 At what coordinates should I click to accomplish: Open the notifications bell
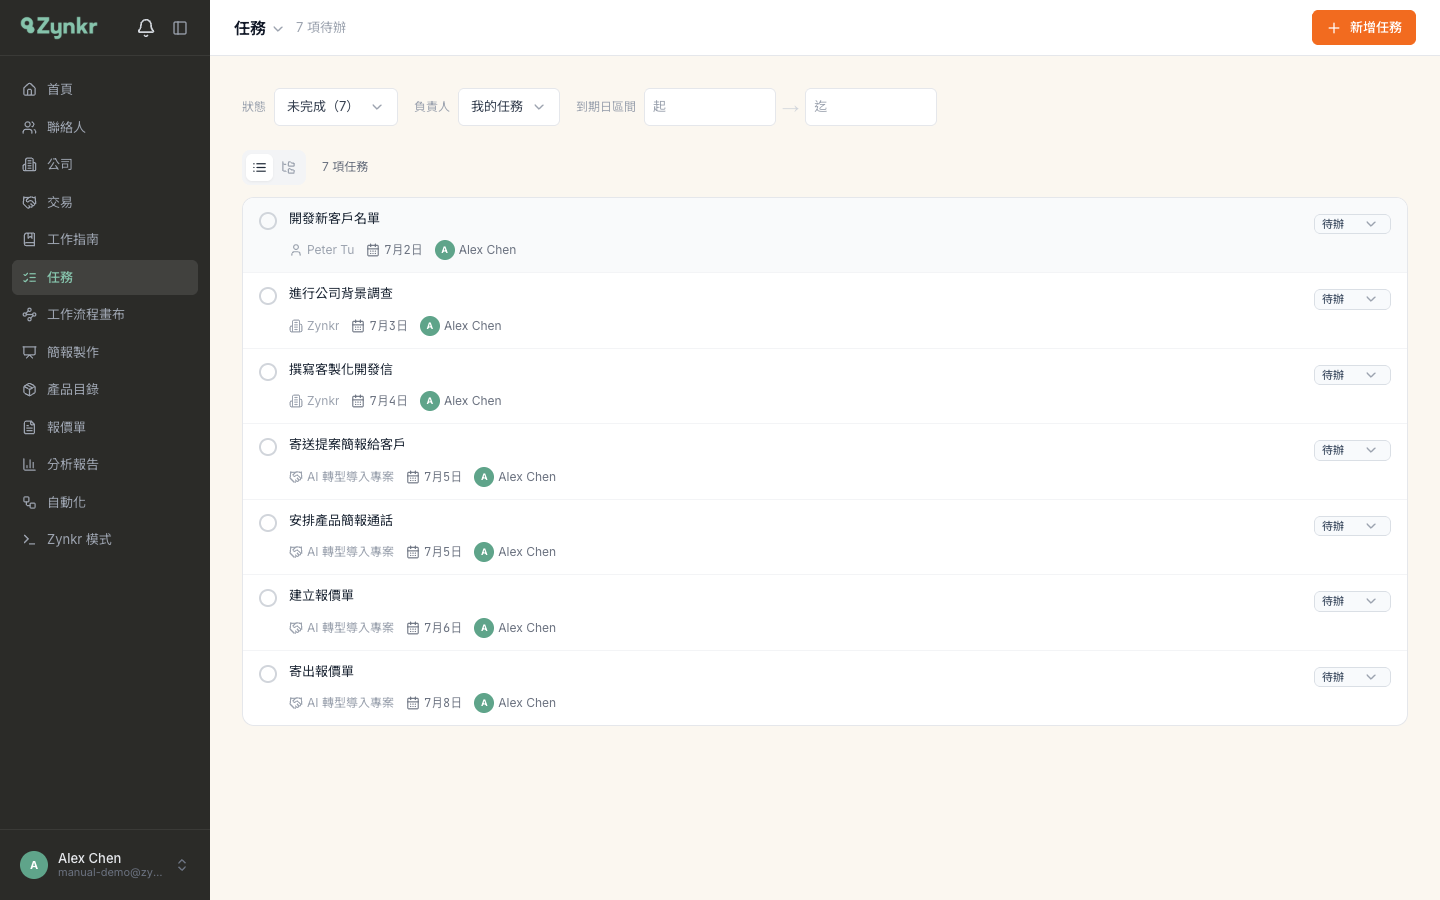(146, 28)
